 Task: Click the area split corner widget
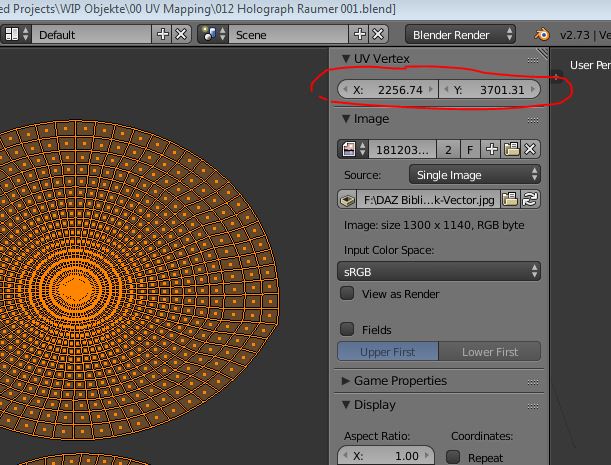point(542,54)
